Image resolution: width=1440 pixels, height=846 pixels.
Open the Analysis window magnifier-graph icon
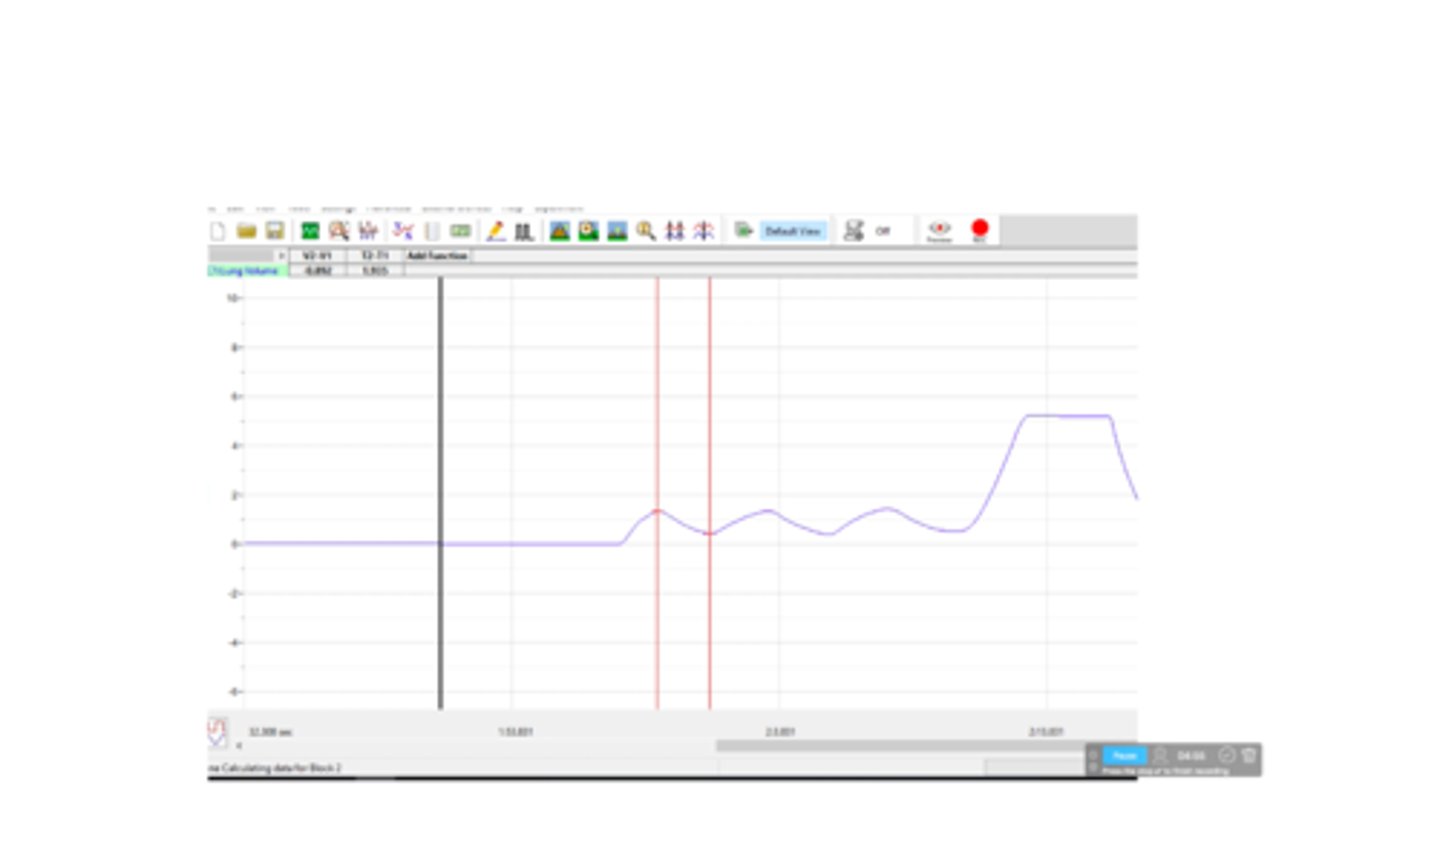click(339, 231)
